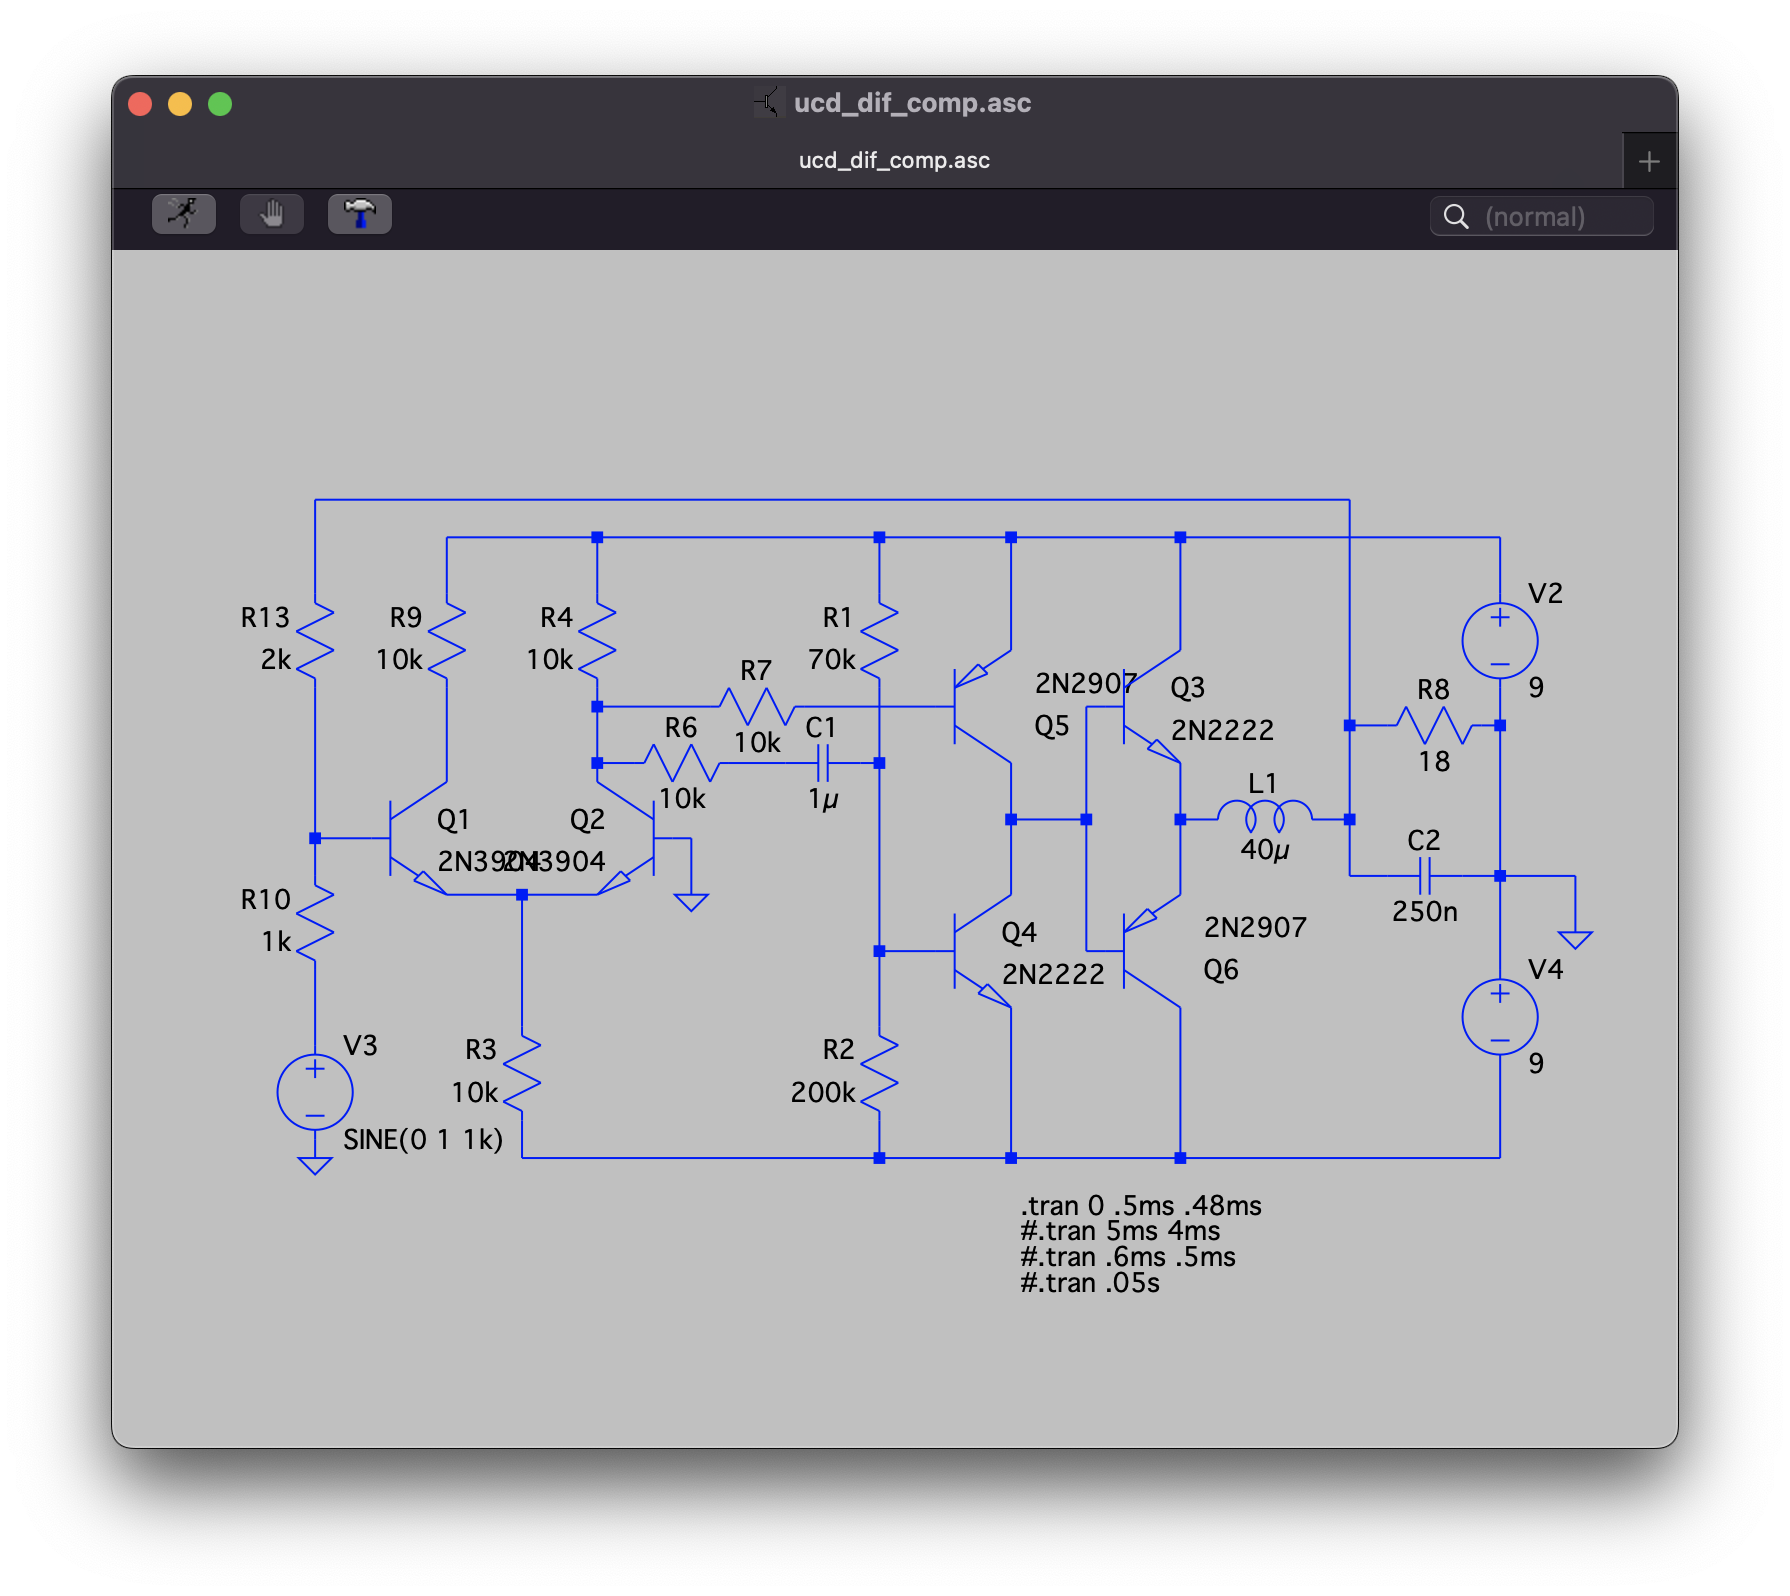This screenshot has height=1596, width=1790.
Task: Click the 2N2907 label of Q6
Action: 1255,928
